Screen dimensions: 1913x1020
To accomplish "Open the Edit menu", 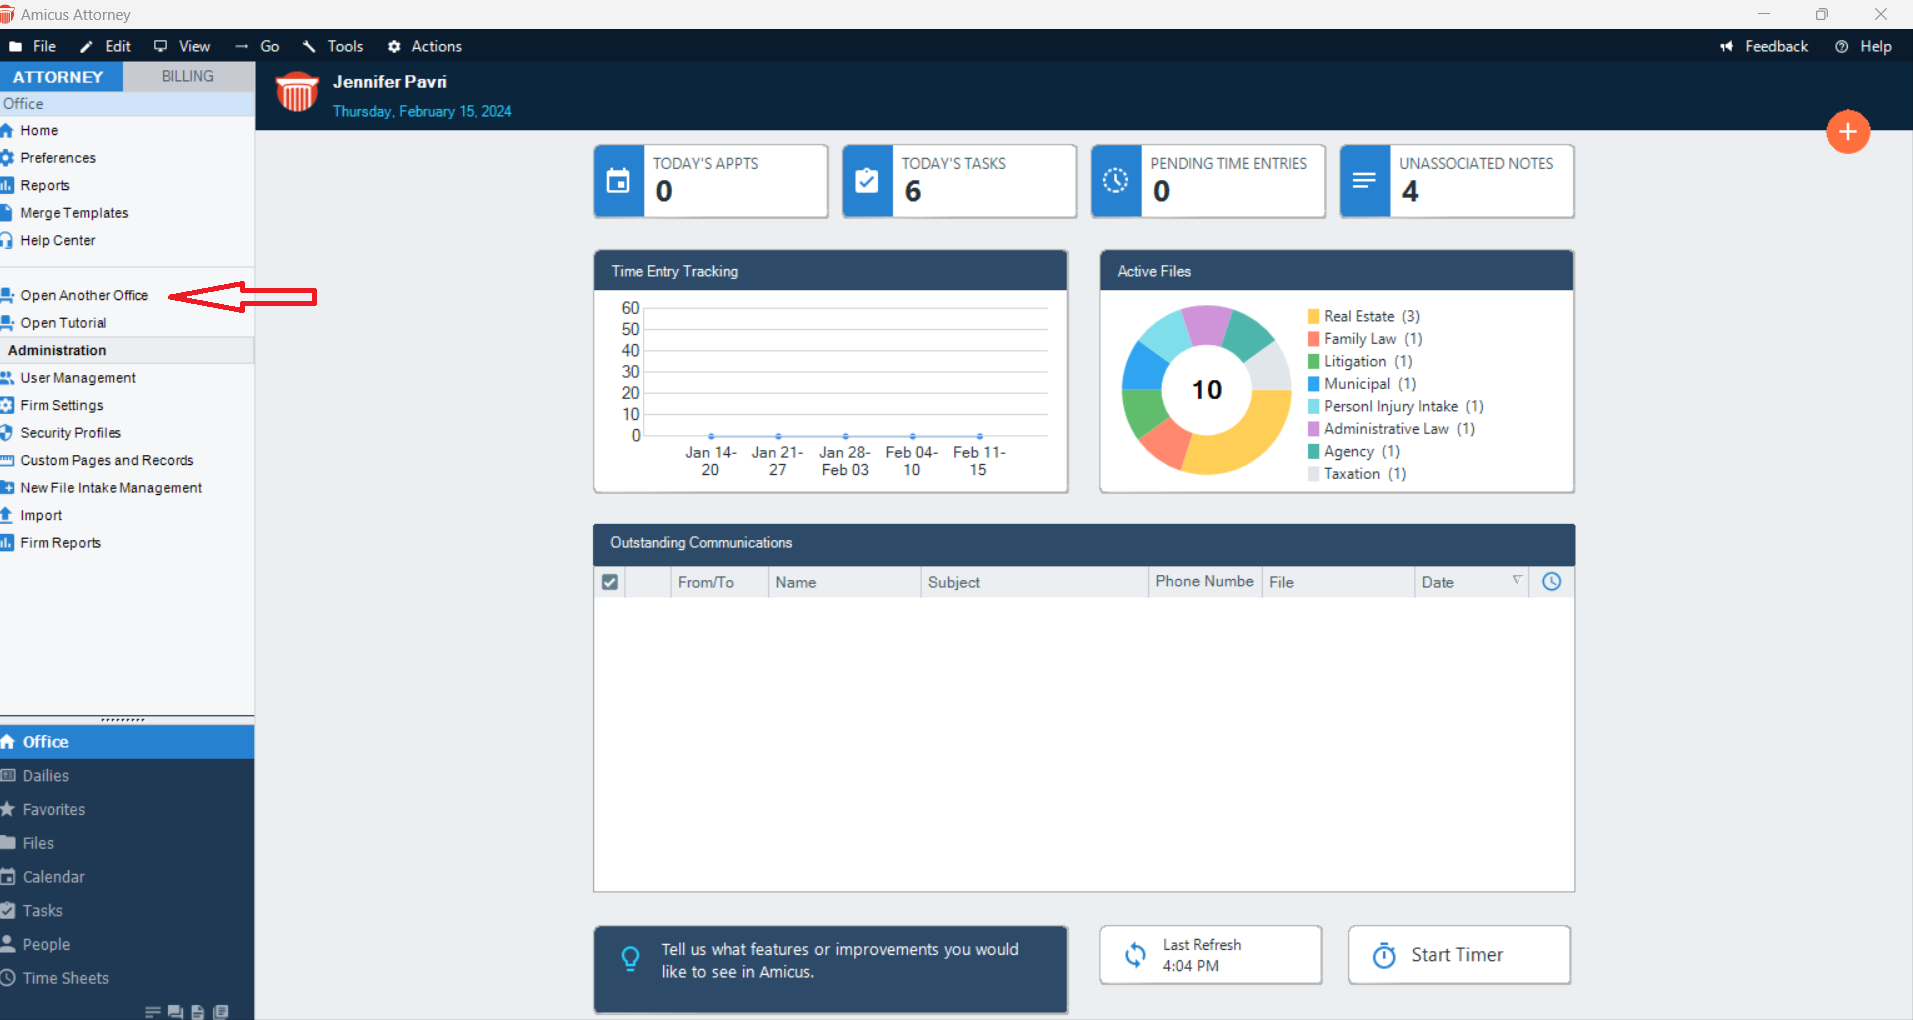I will [x=106, y=46].
